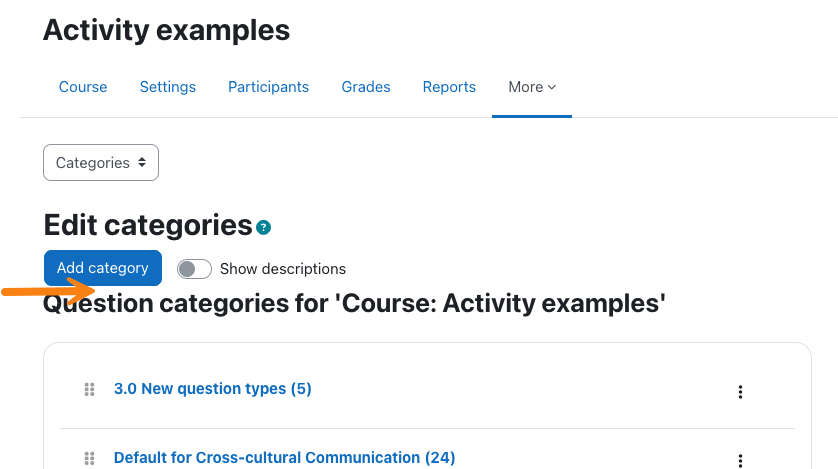Screen dimensions: 838x469
Task: Click the Show descriptions label text
Action: [x=283, y=269]
